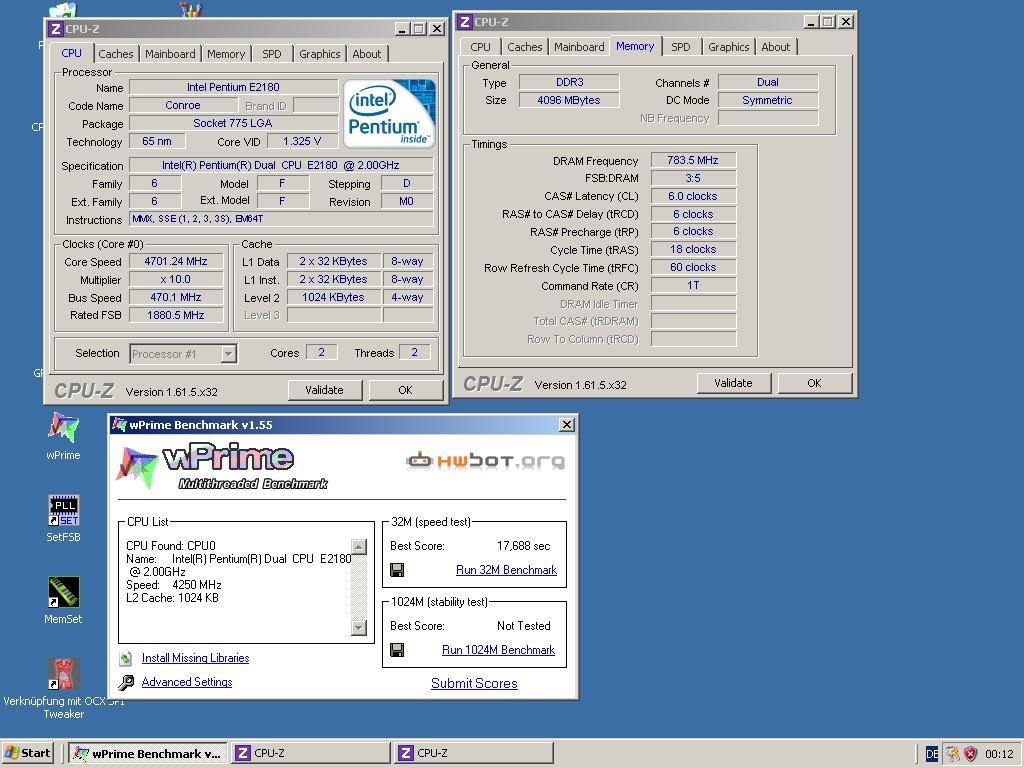Click the red shield security tray icon
1024x768 pixels.
point(971,754)
